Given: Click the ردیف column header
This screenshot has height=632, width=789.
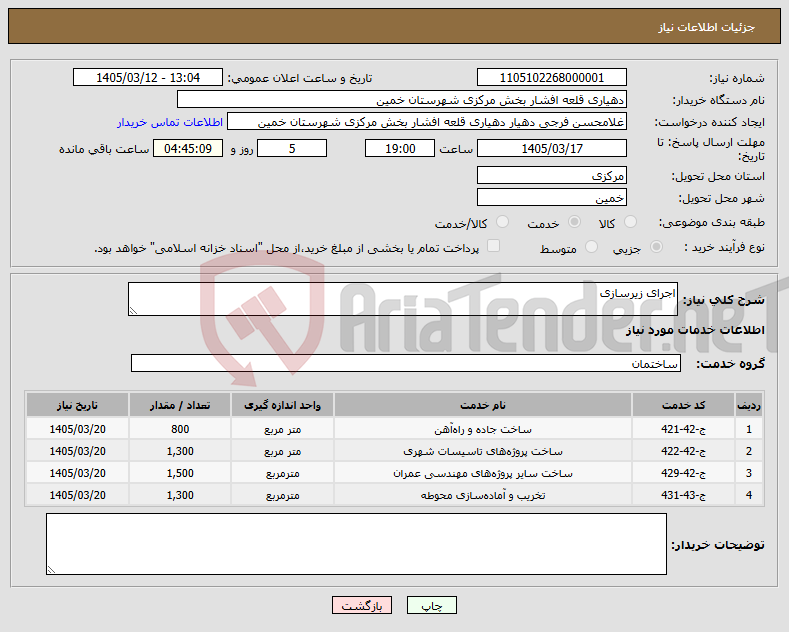Looking at the screenshot, I should pyautogui.click(x=749, y=405).
